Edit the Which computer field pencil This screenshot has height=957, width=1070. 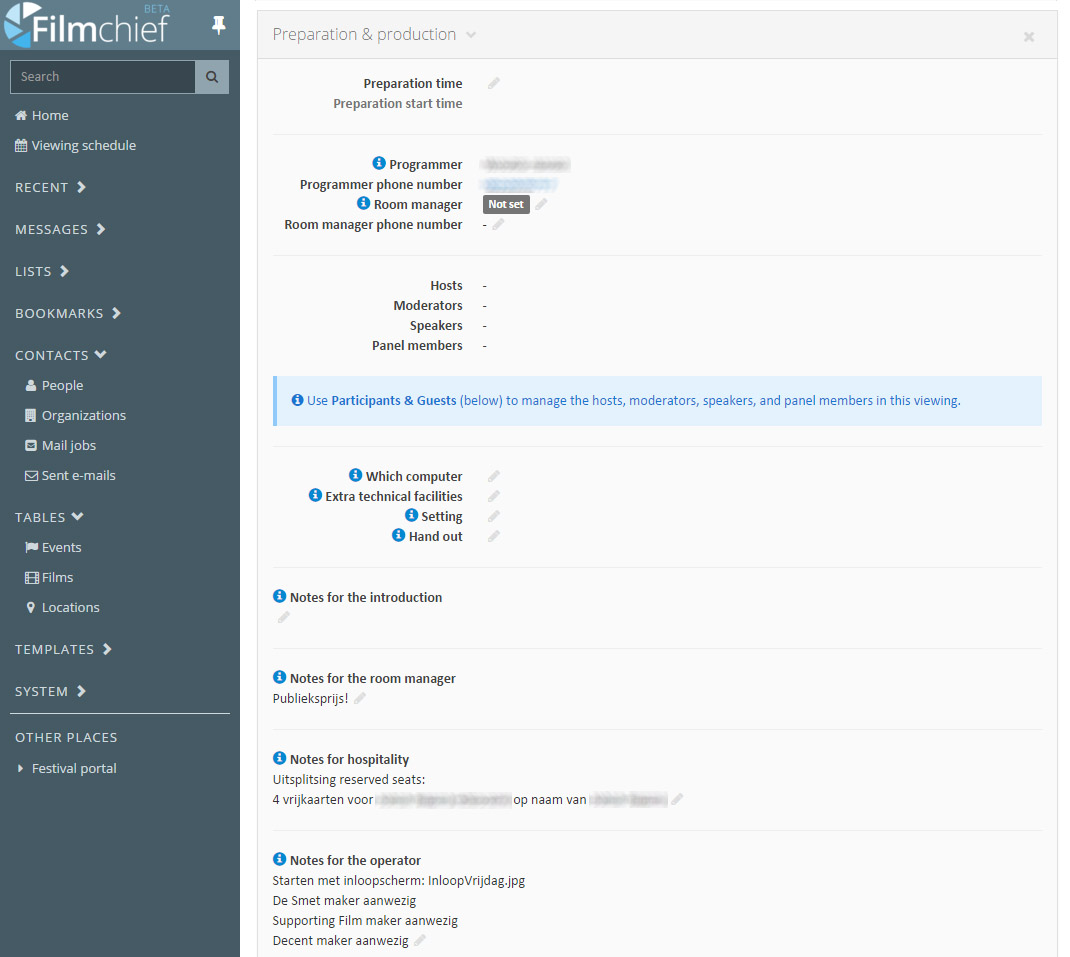(493, 477)
